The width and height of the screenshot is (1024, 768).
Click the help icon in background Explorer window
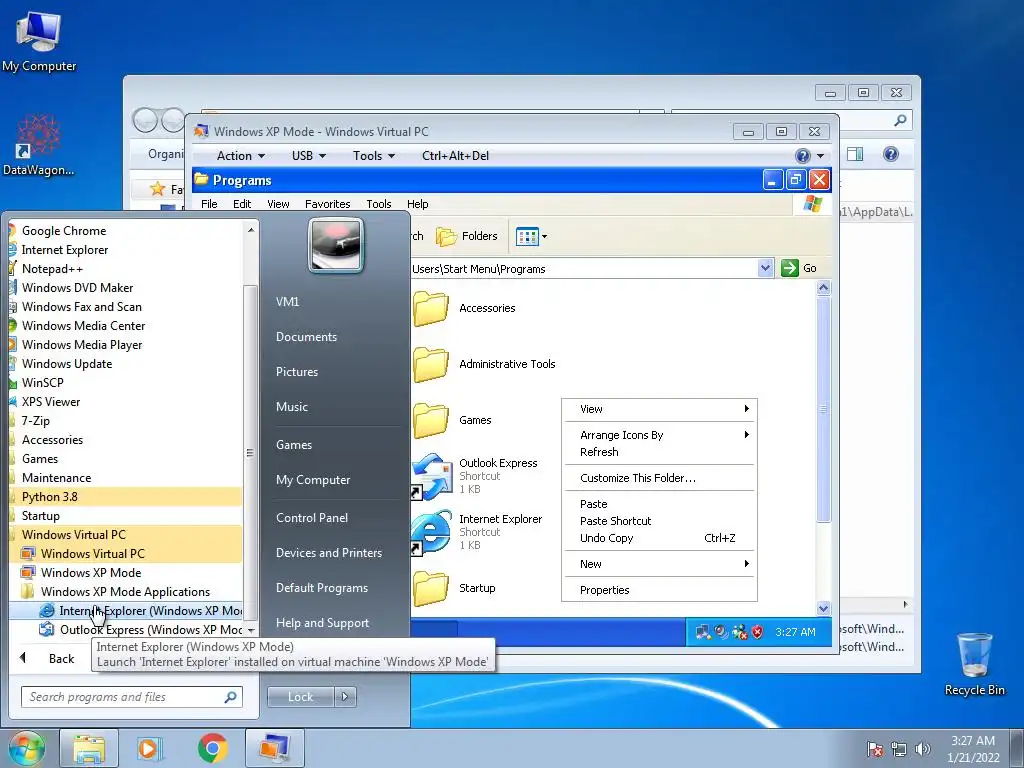pos(891,154)
